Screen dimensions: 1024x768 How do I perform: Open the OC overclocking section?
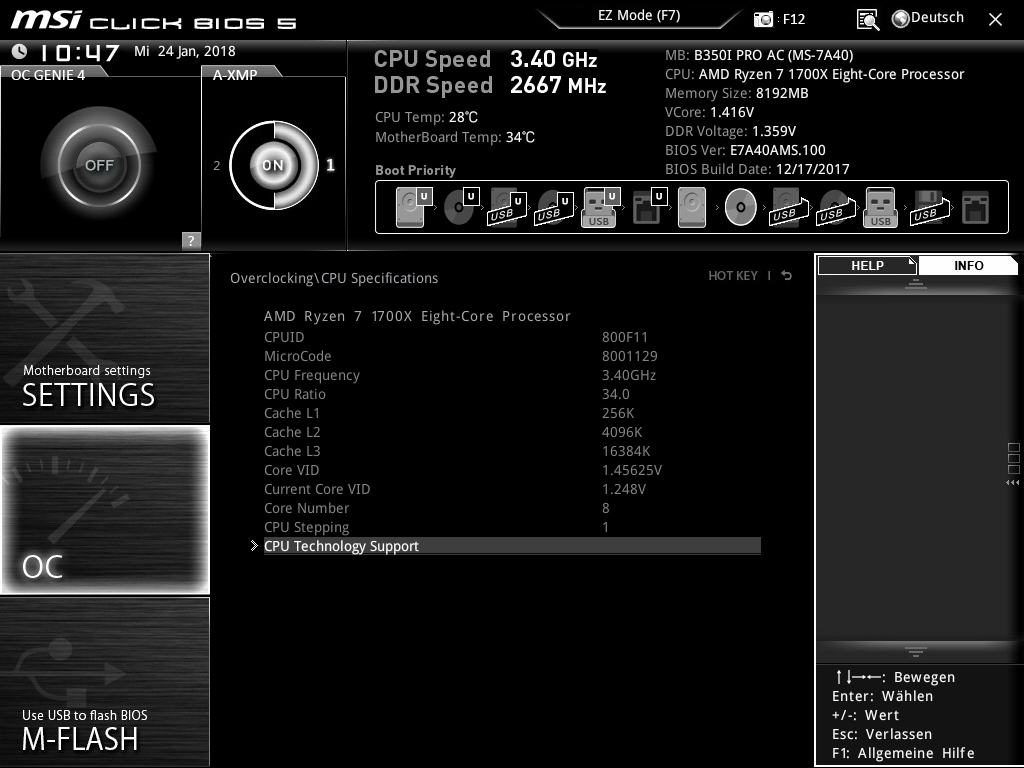click(x=105, y=509)
